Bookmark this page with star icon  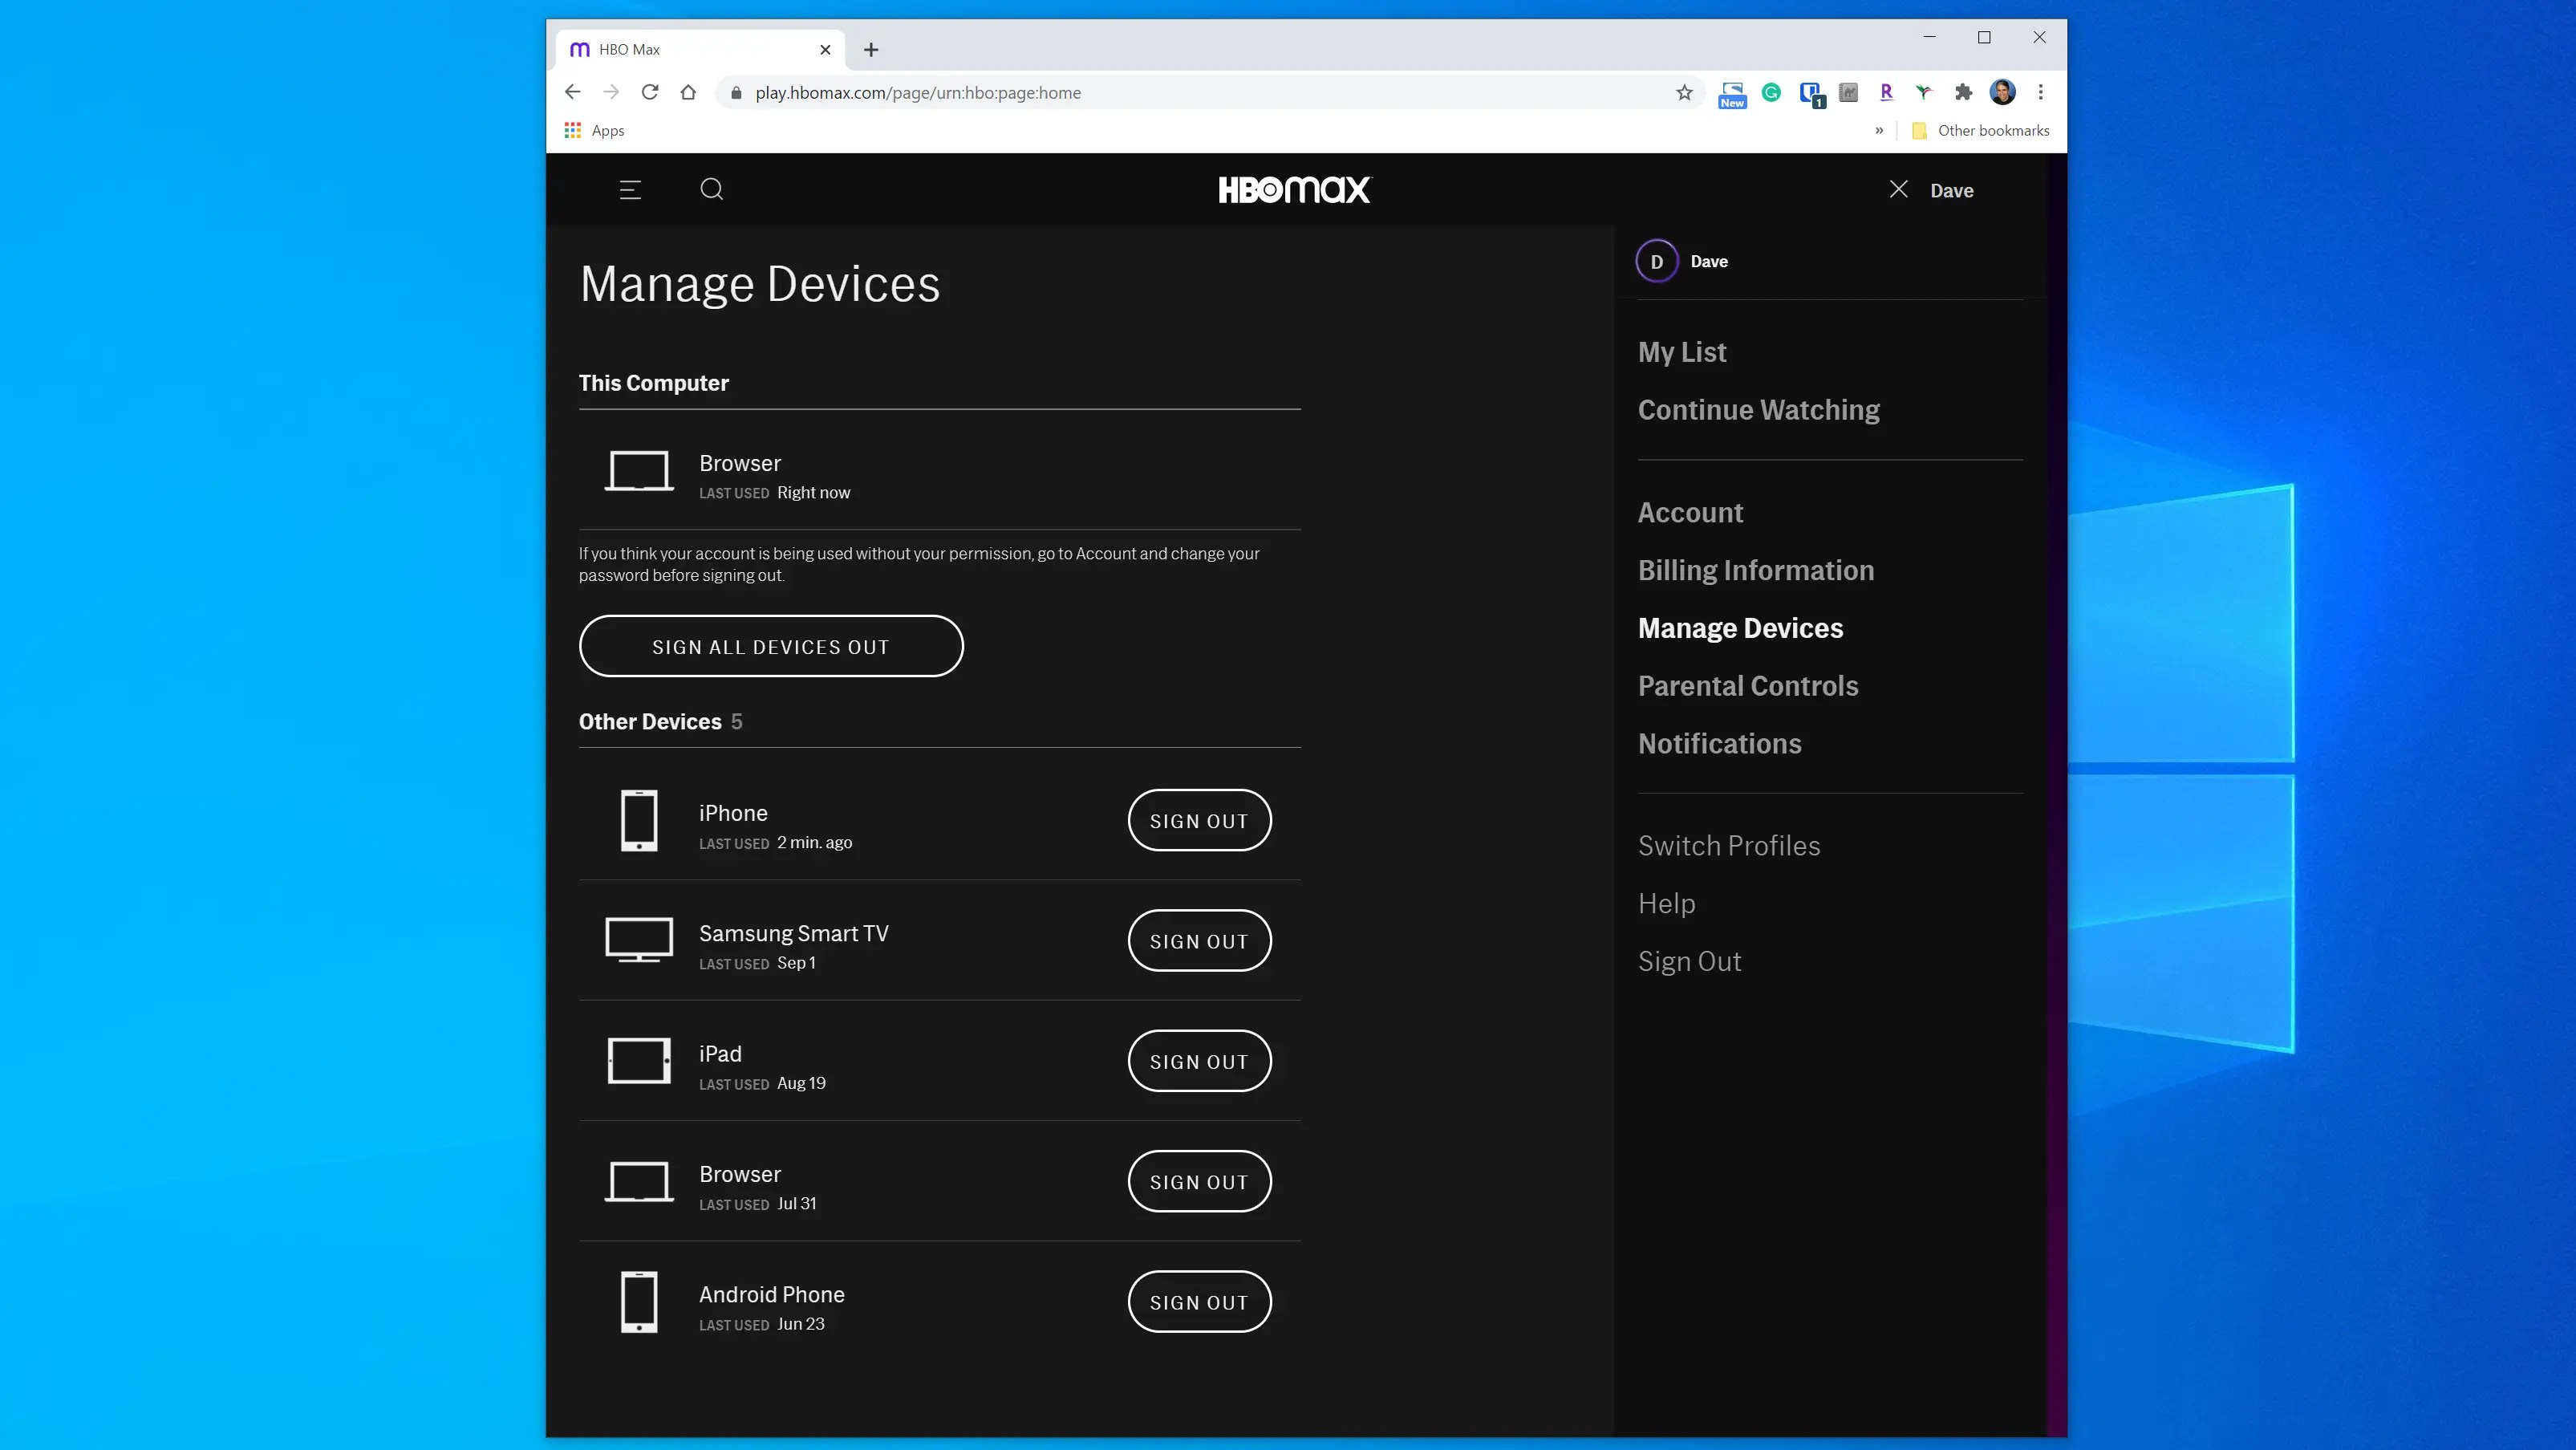pos(1684,93)
